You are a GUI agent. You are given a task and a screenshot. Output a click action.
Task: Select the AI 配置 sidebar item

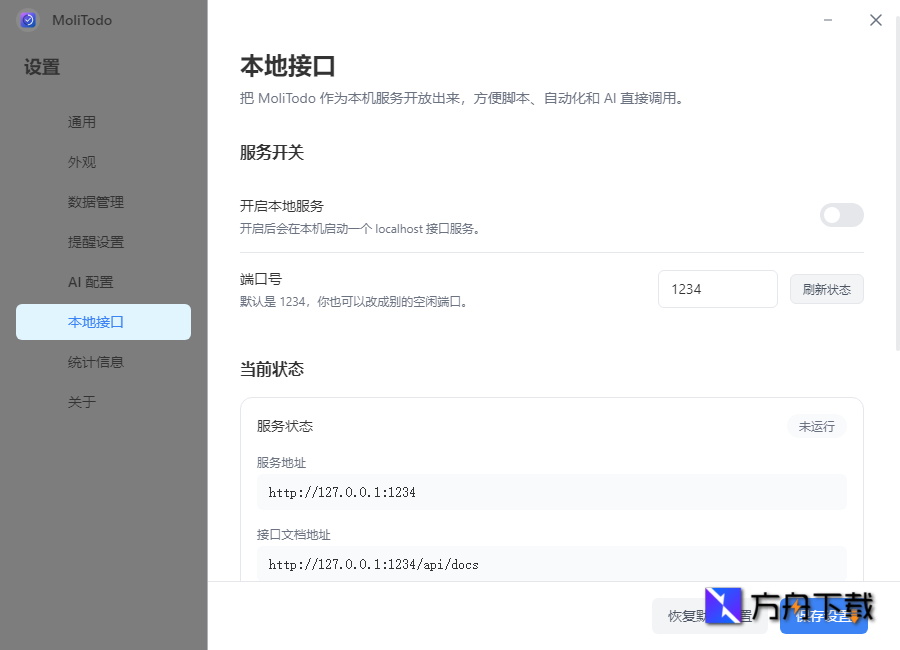pyautogui.click(x=92, y=282)
